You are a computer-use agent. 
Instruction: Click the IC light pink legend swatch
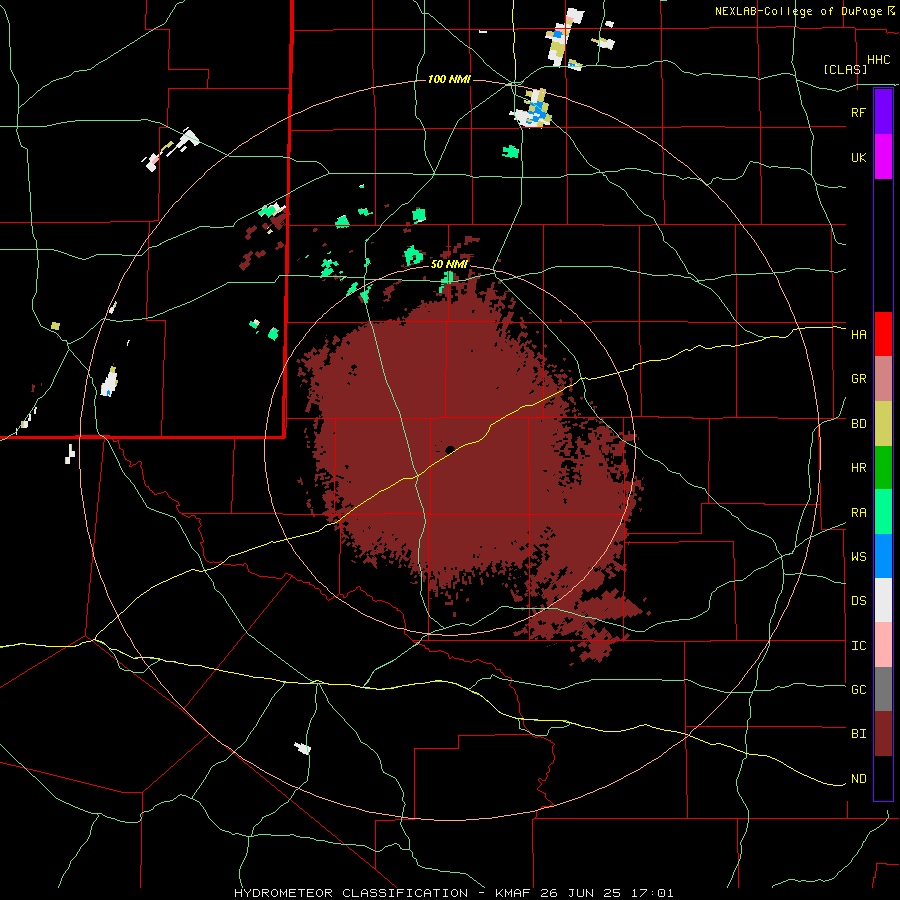pos(883,645)
